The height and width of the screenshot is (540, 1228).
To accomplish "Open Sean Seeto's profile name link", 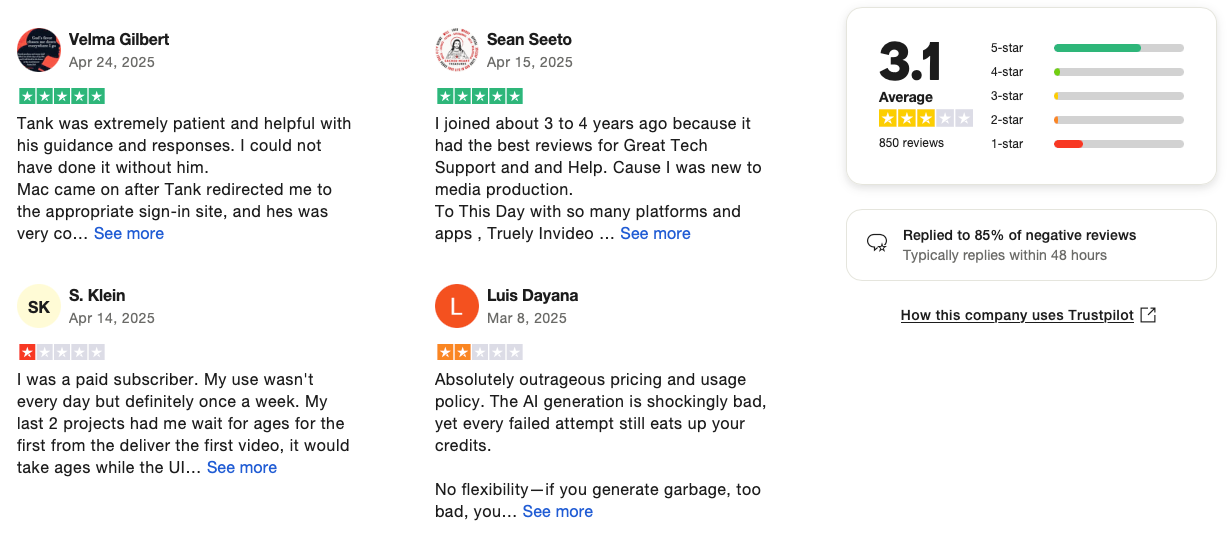I will (529, 40).
